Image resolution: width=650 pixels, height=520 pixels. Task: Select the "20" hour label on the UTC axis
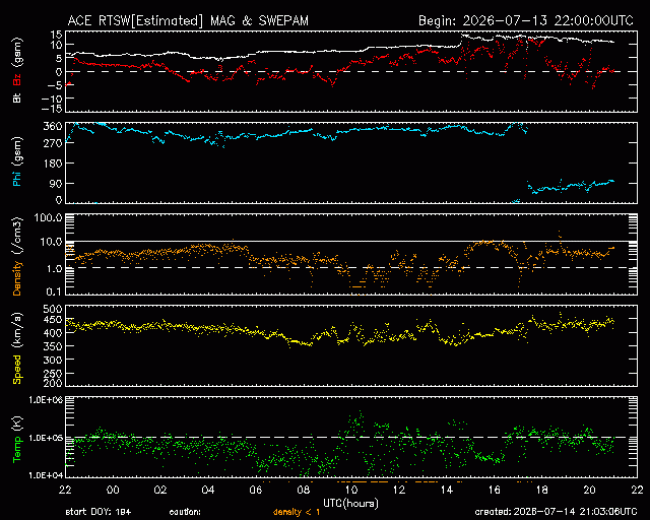(x=589, y=490)
